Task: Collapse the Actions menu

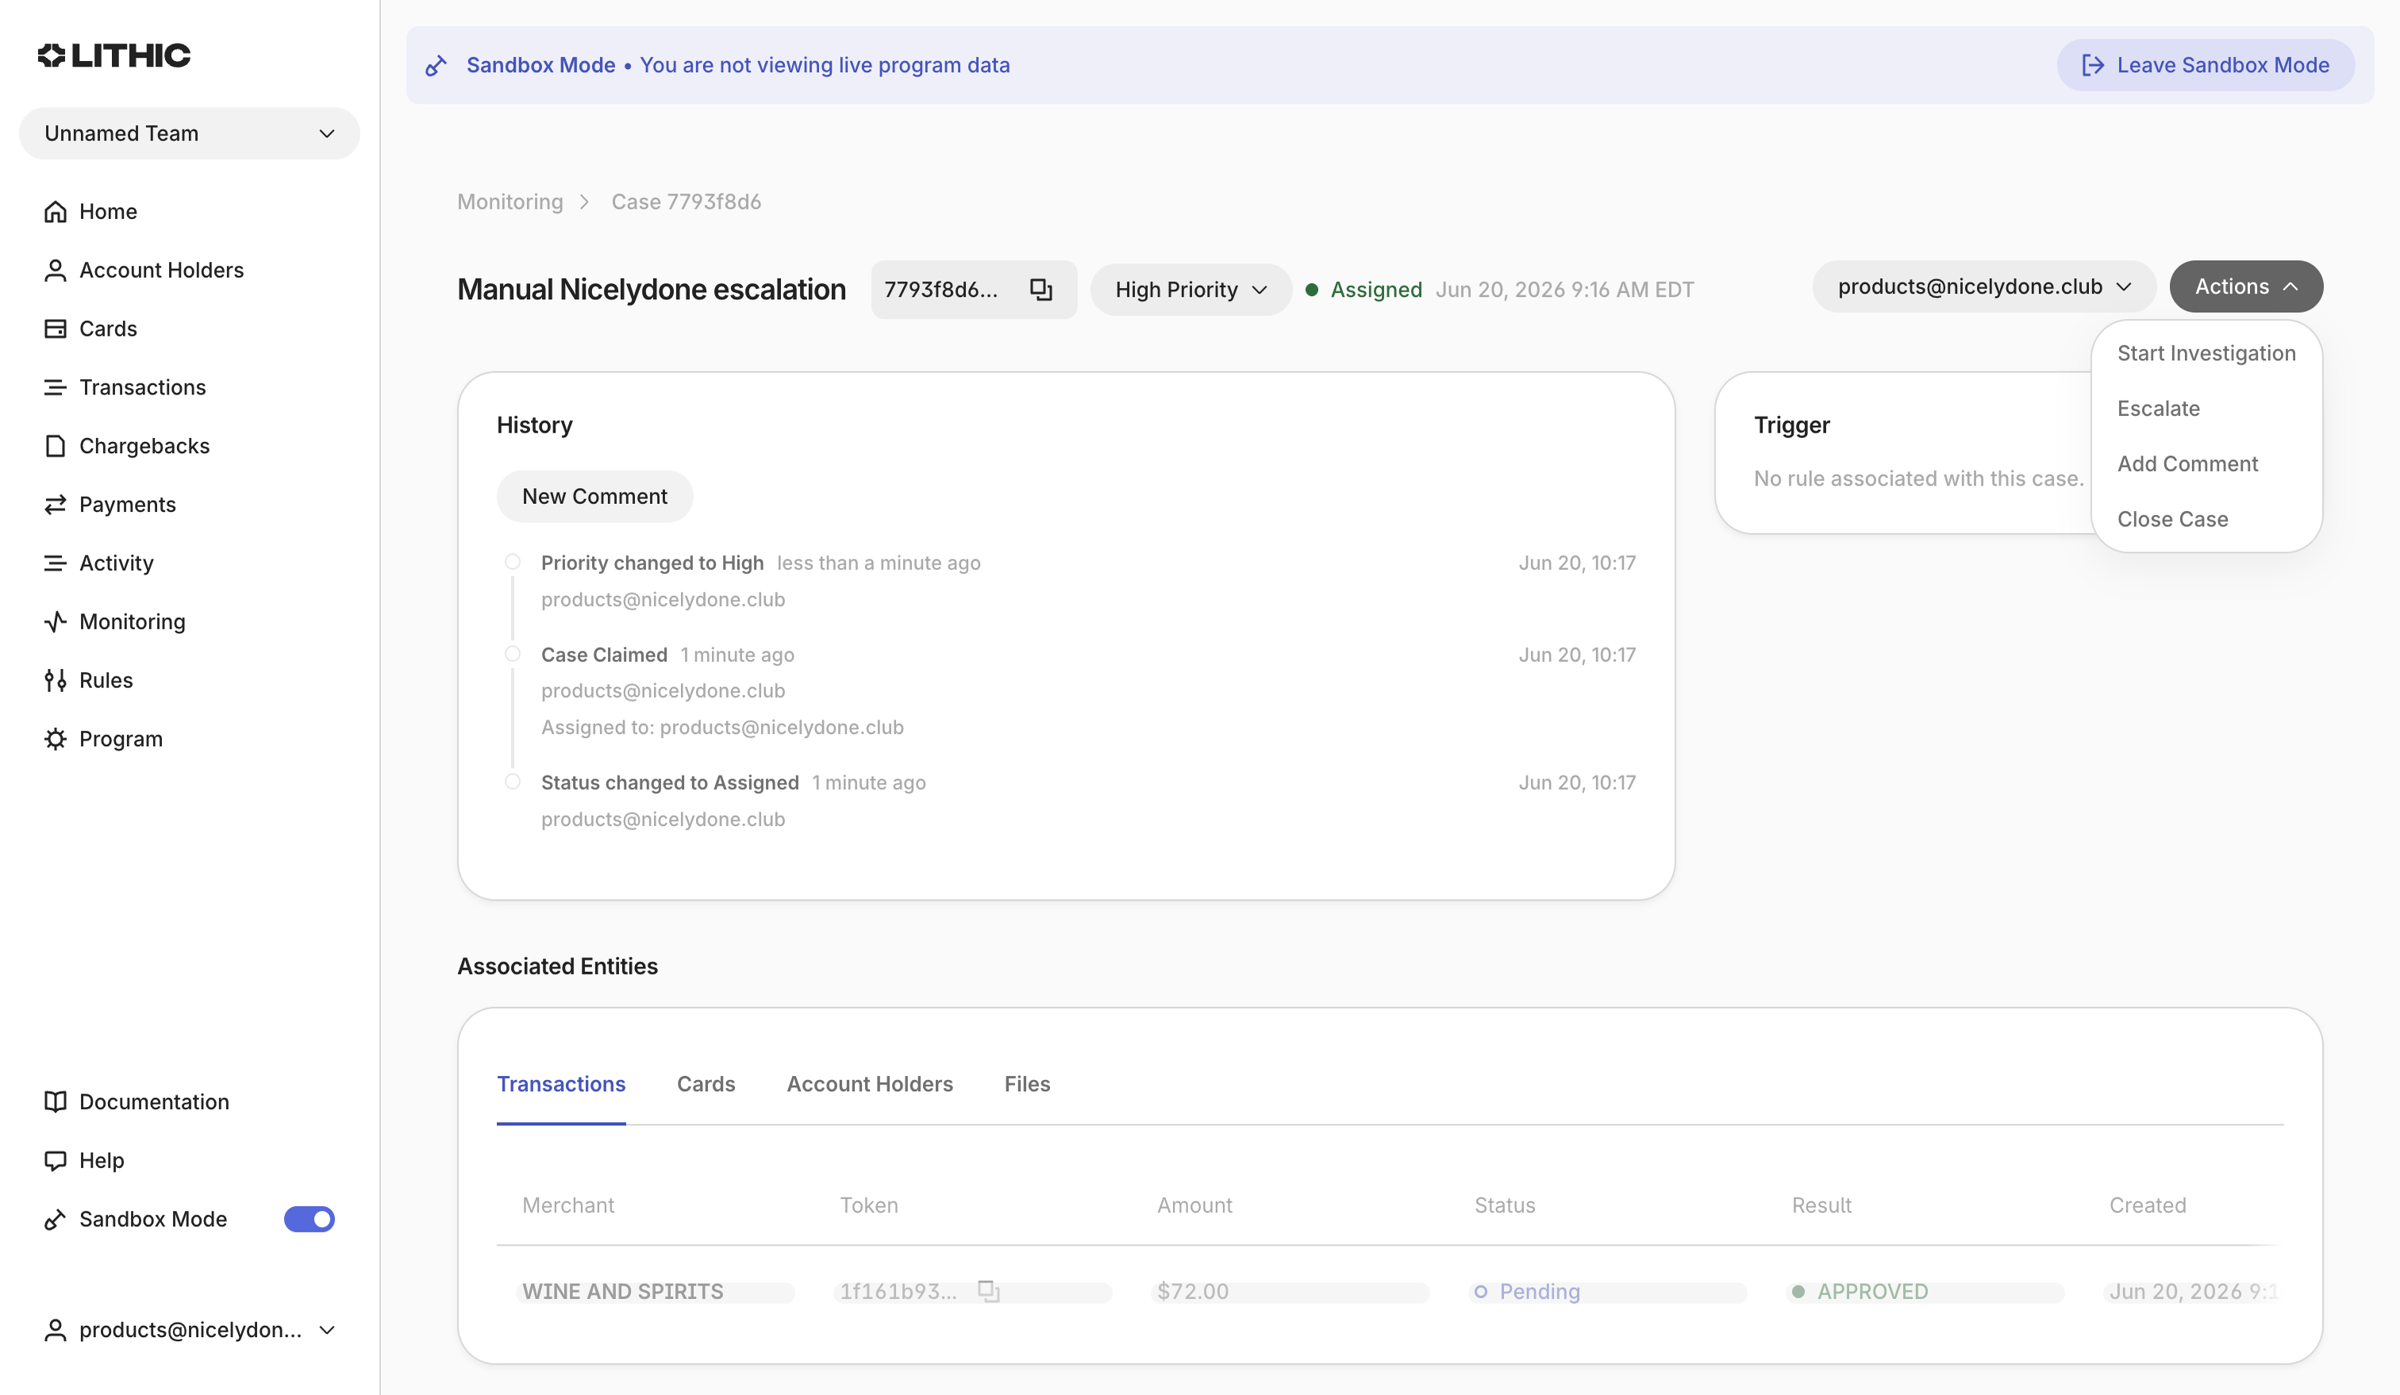Action: [x=2246, y=286]
